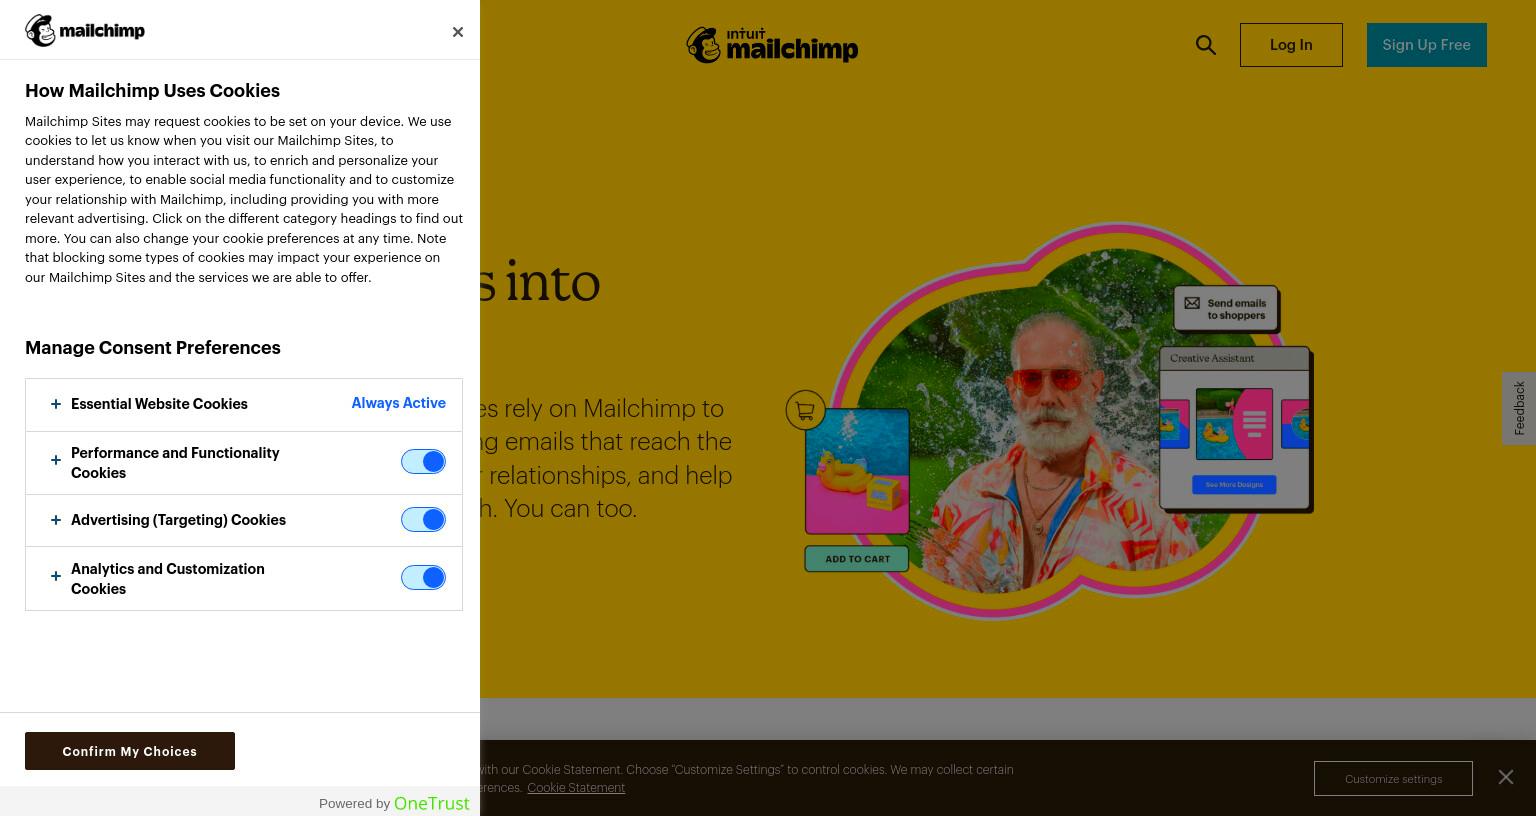Screen dimensions: 1536x816
Task: Open the Feedback side tab
Action: pyautogui.click(x=1519, y=408)
